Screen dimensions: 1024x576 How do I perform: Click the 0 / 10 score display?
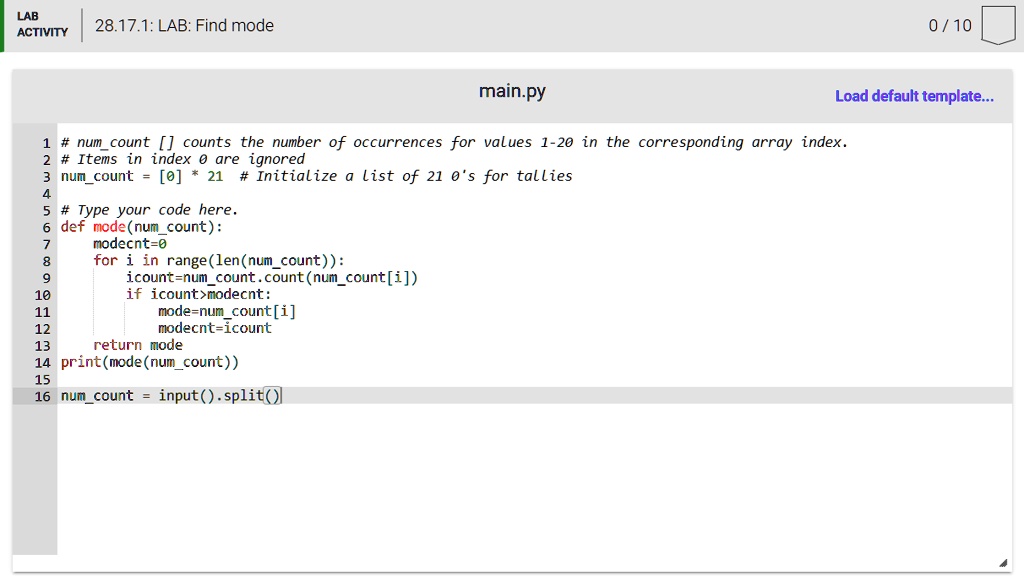pos(949,26)
